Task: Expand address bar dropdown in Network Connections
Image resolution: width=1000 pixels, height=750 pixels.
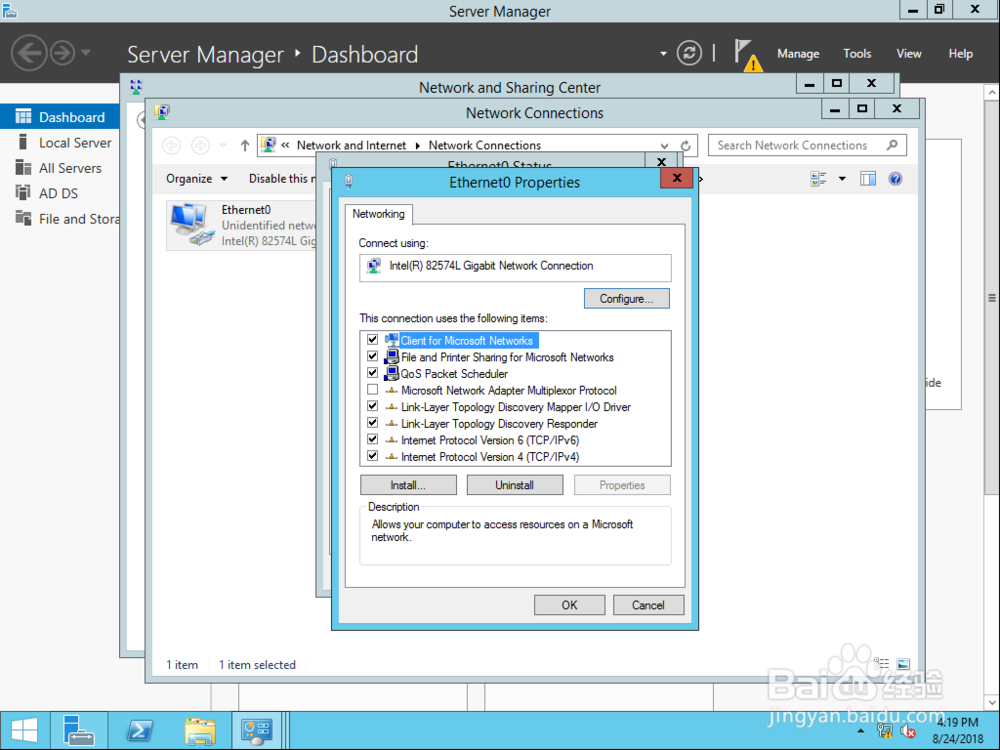Action: click(664, 145)
